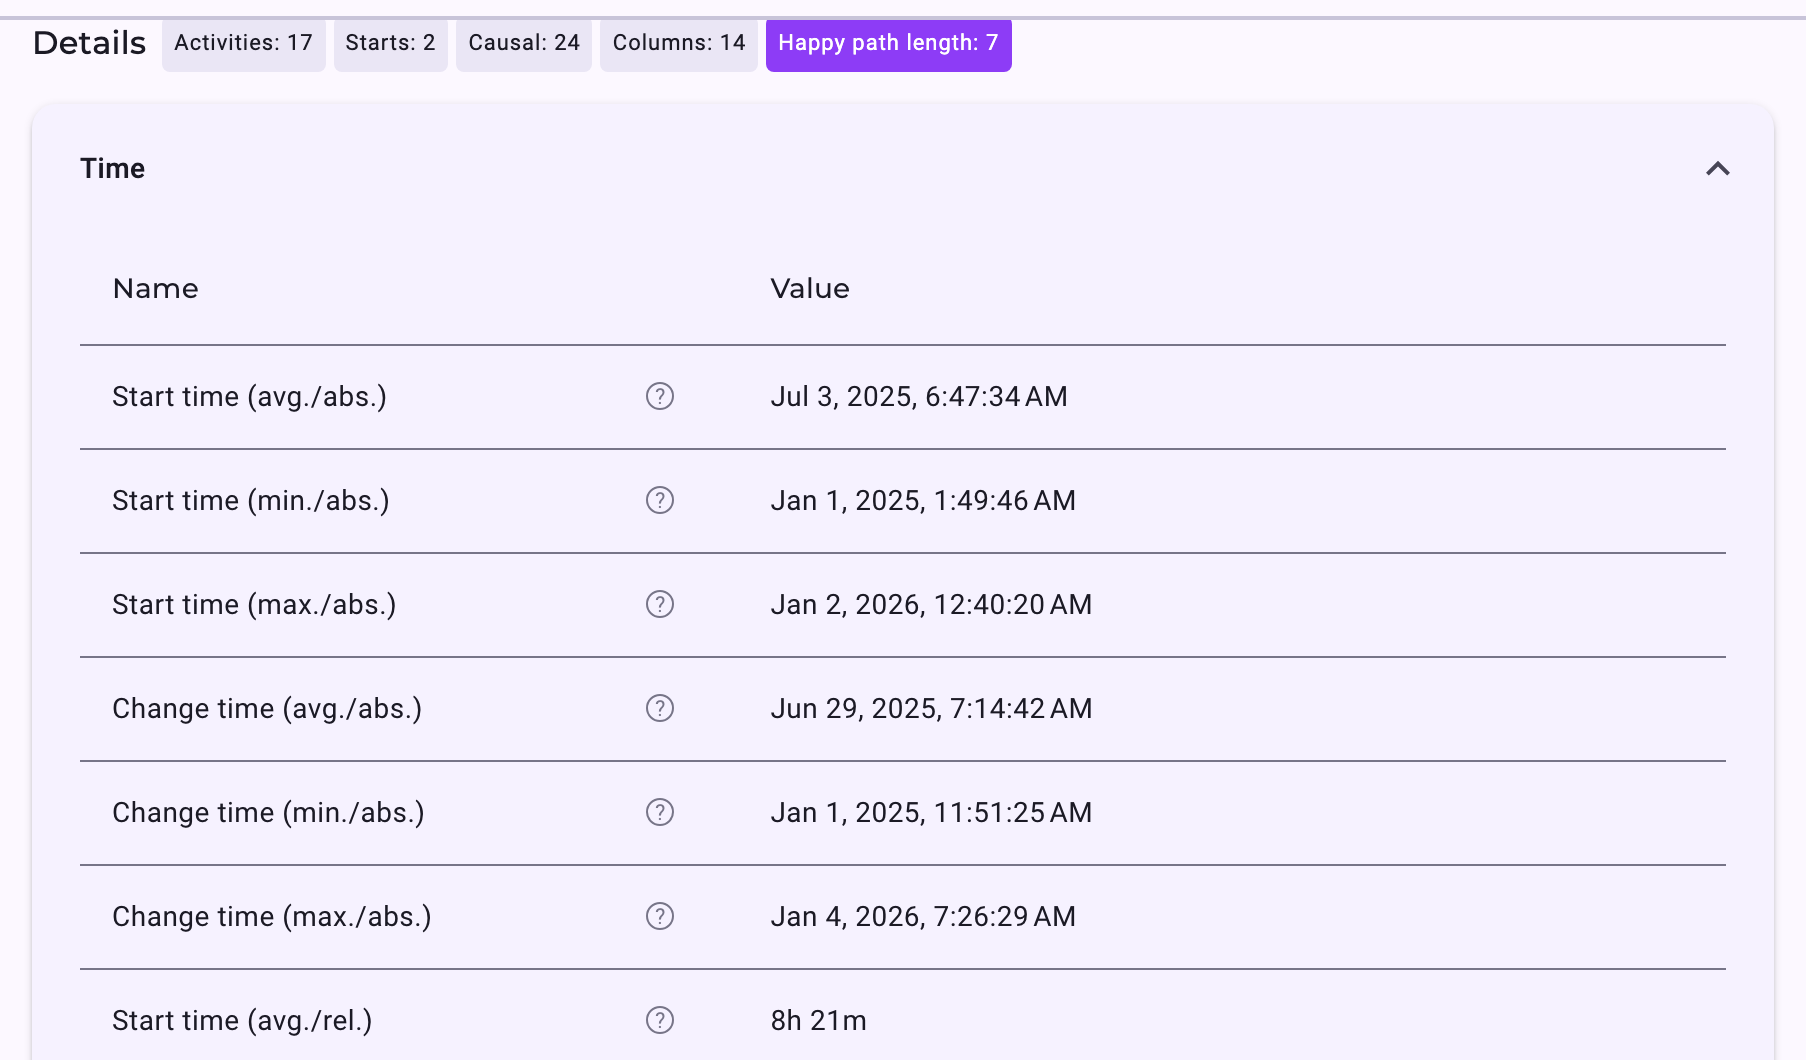This screenshot has height=1060, width=1806.
Task: Click the Change time (min./abs.) label
Action: [269, 813]
